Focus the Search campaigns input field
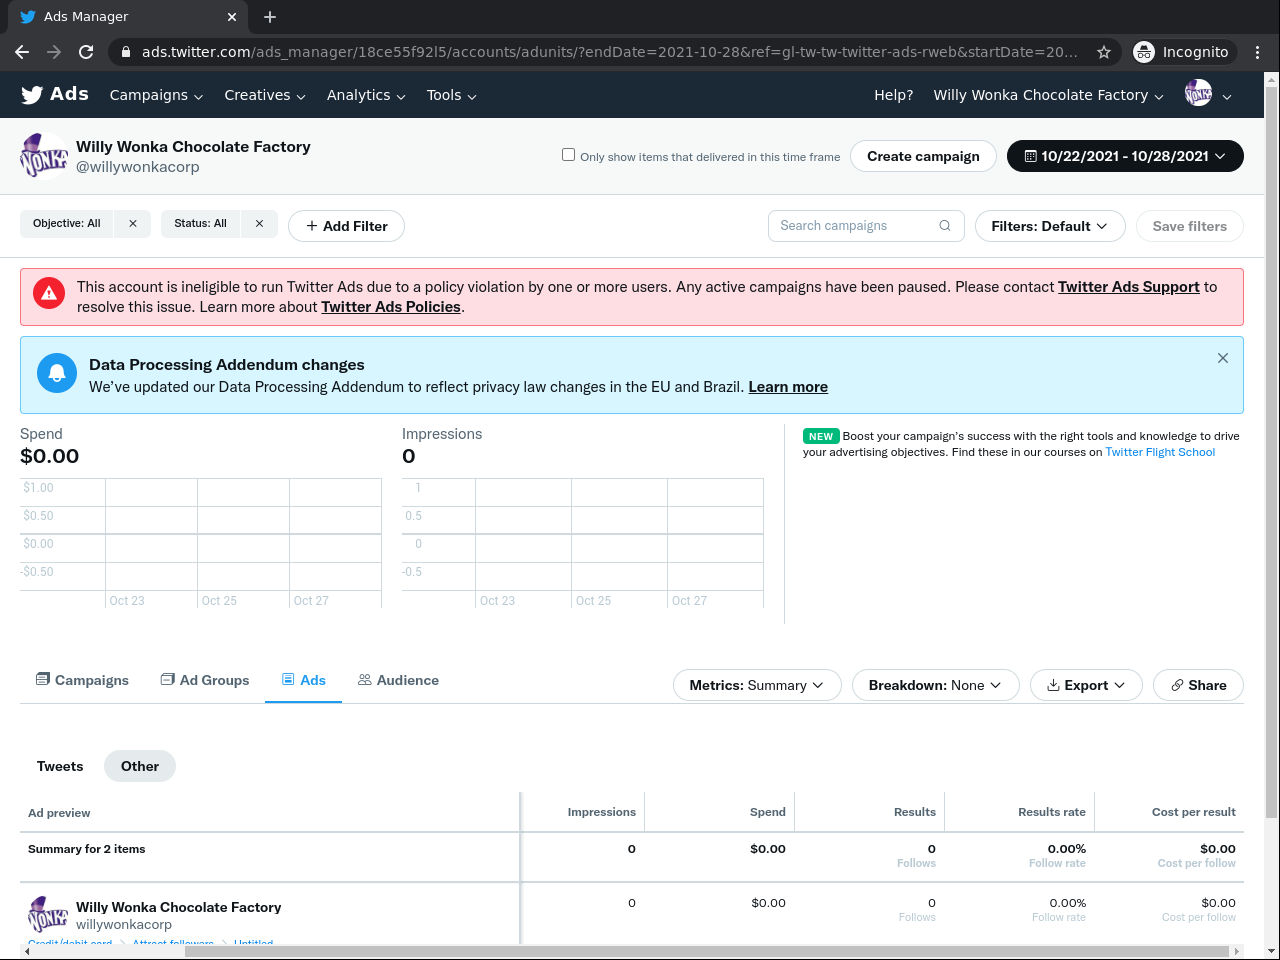Screen dimensions: 1280x960 866,226
